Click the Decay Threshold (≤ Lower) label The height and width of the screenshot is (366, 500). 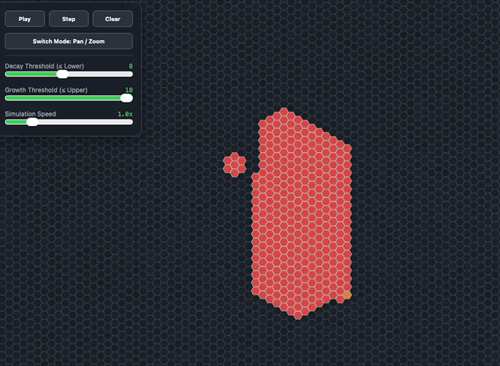coord(44,66)
